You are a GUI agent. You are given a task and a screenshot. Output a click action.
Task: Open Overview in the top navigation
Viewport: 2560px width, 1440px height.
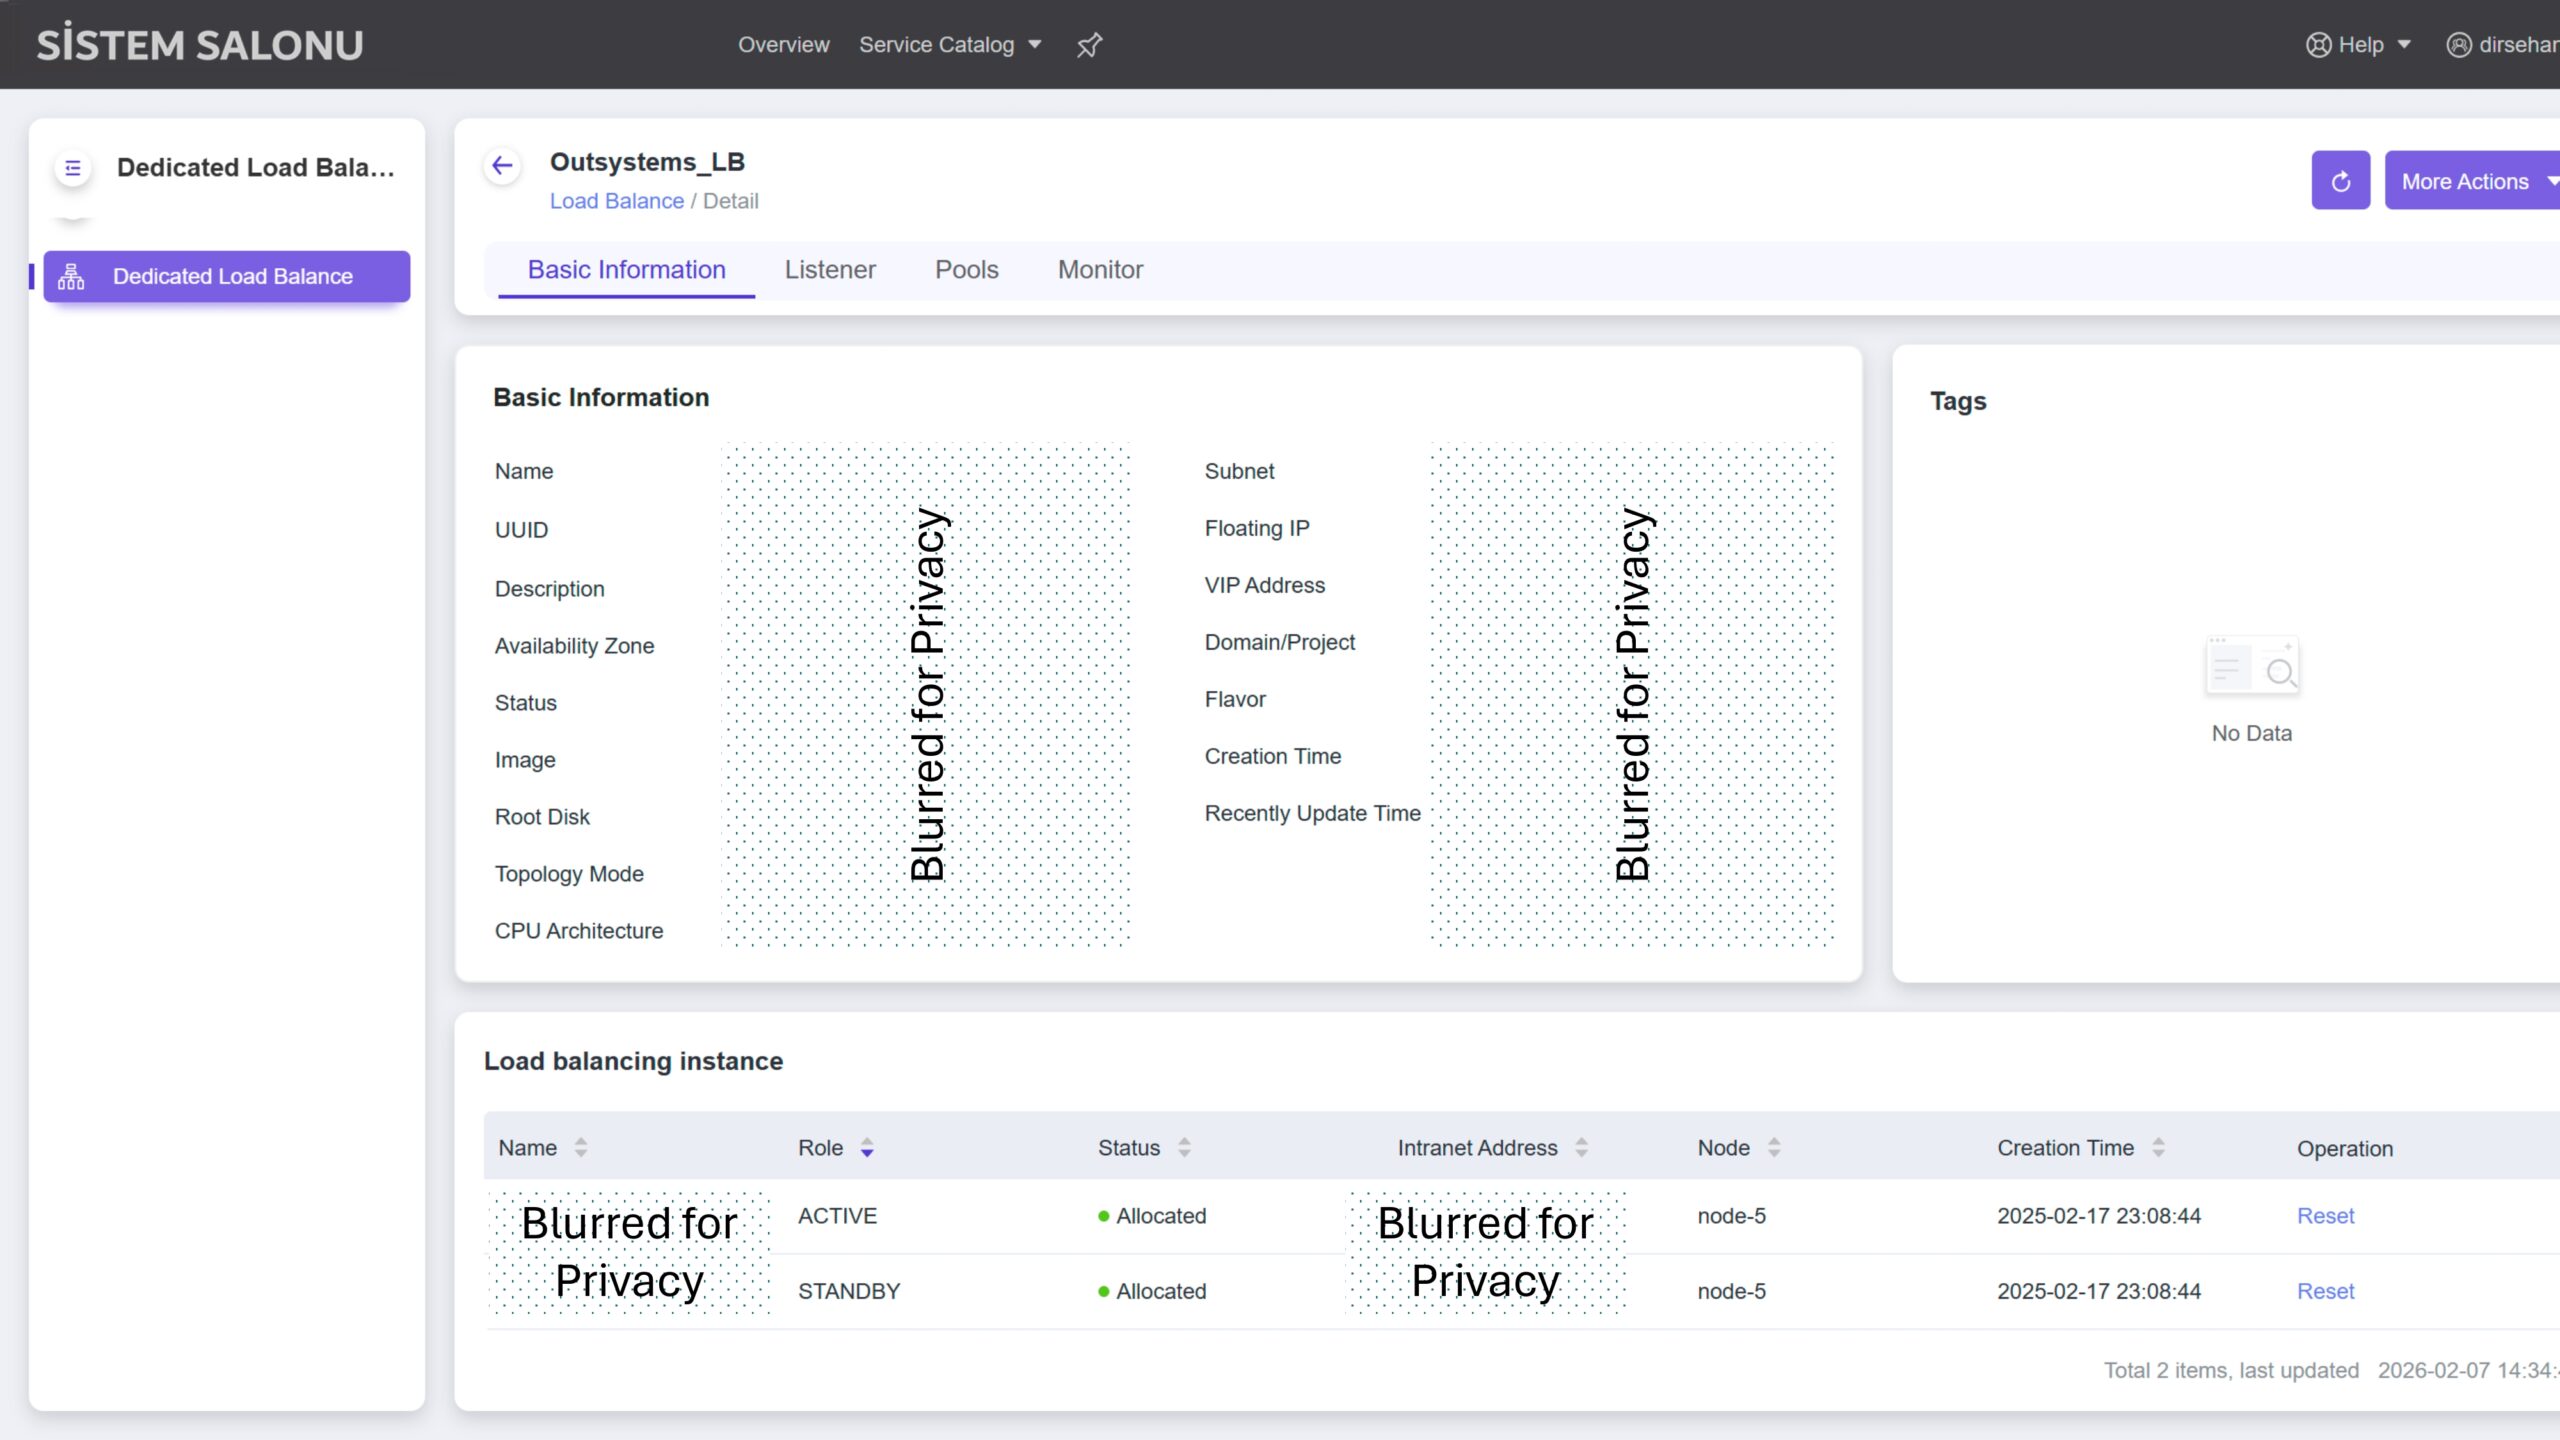(x=783, y=45)
